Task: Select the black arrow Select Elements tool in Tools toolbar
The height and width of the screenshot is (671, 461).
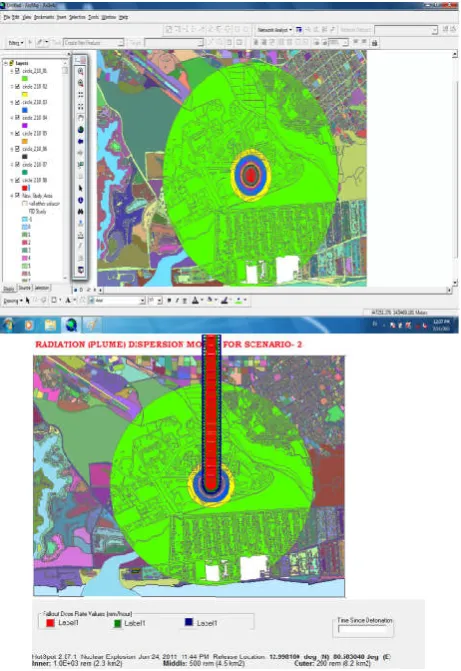Action: pyautogui.click(x=80, y=188)
